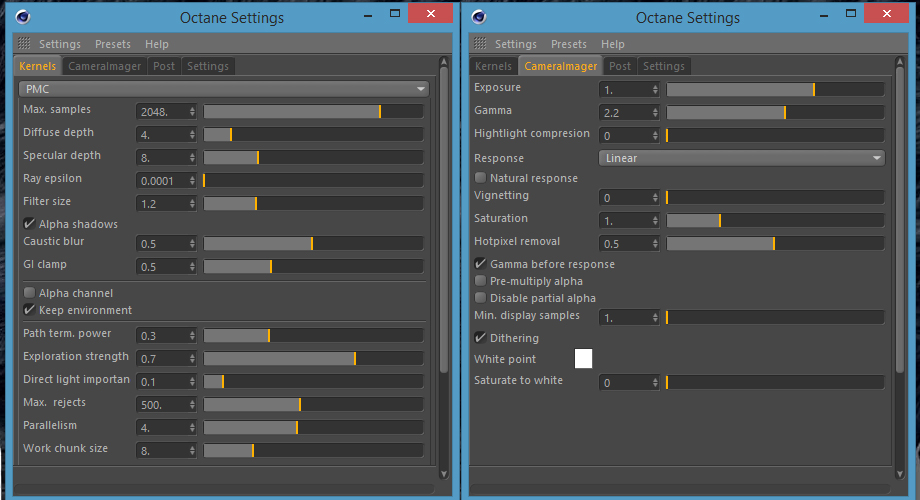Click GI clamp stepper arrows
This screenshot has width=920, height=500.
pyautogui.click(x=192, y=266)
